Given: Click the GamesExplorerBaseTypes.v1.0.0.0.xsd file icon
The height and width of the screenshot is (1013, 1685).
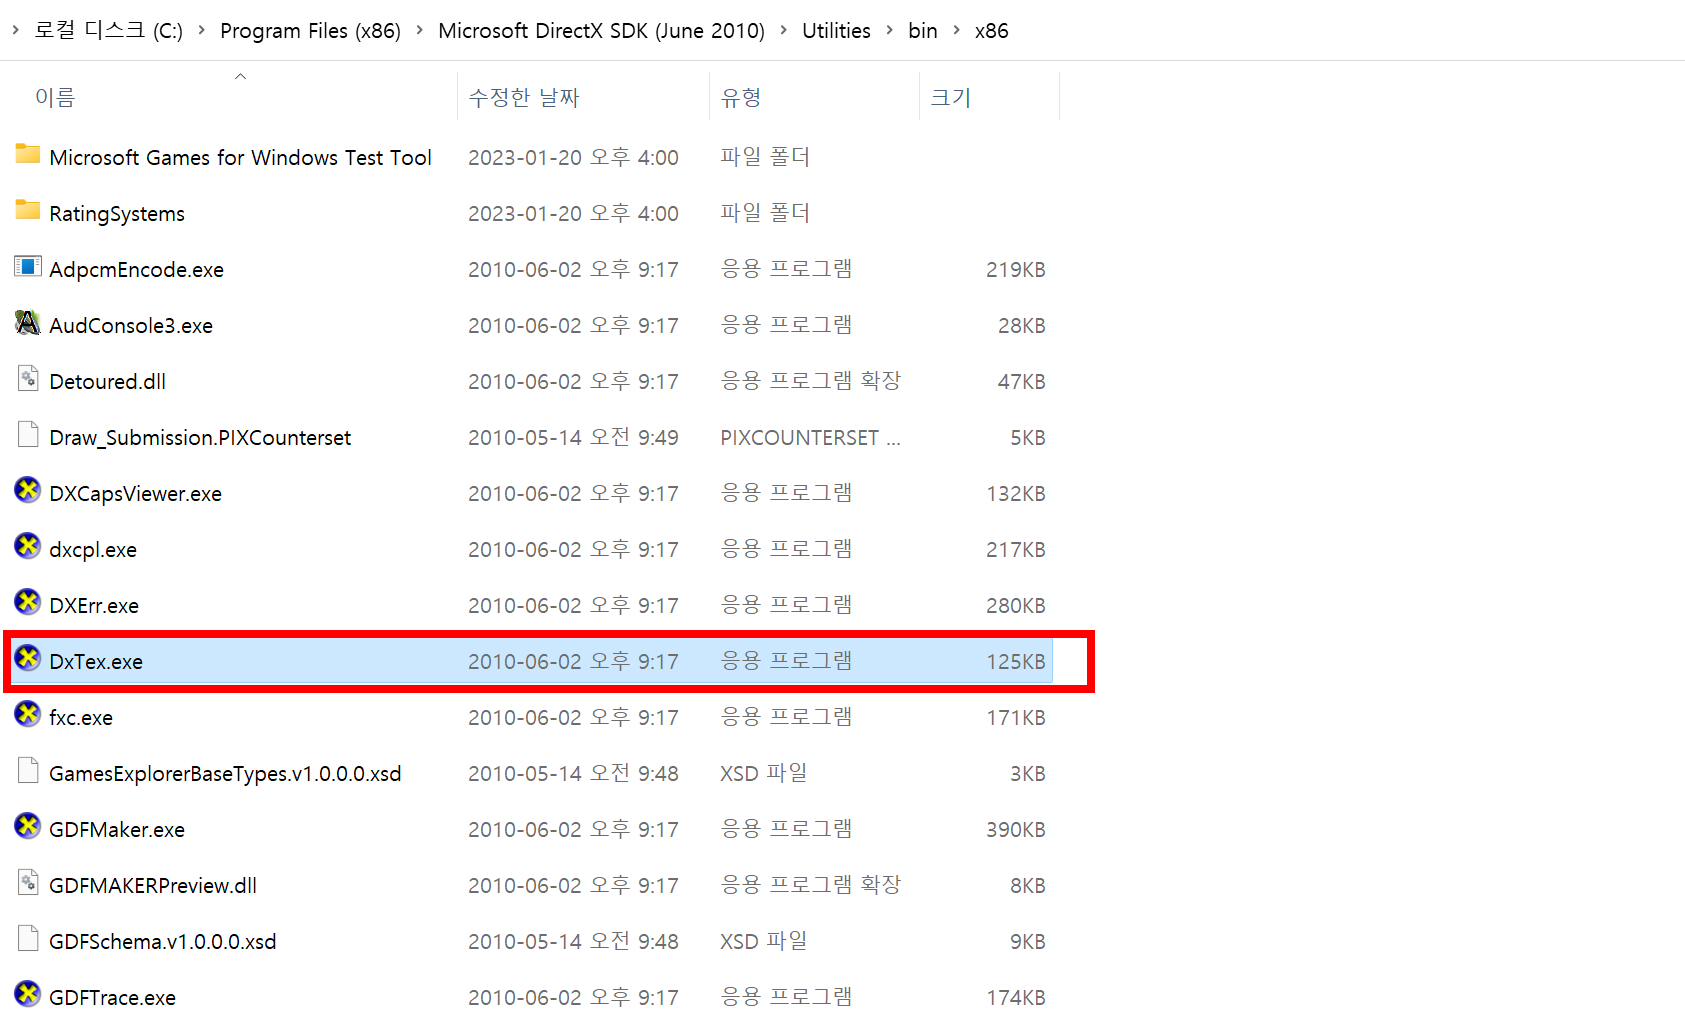Looking at the screenshot, I should (28, 770).
